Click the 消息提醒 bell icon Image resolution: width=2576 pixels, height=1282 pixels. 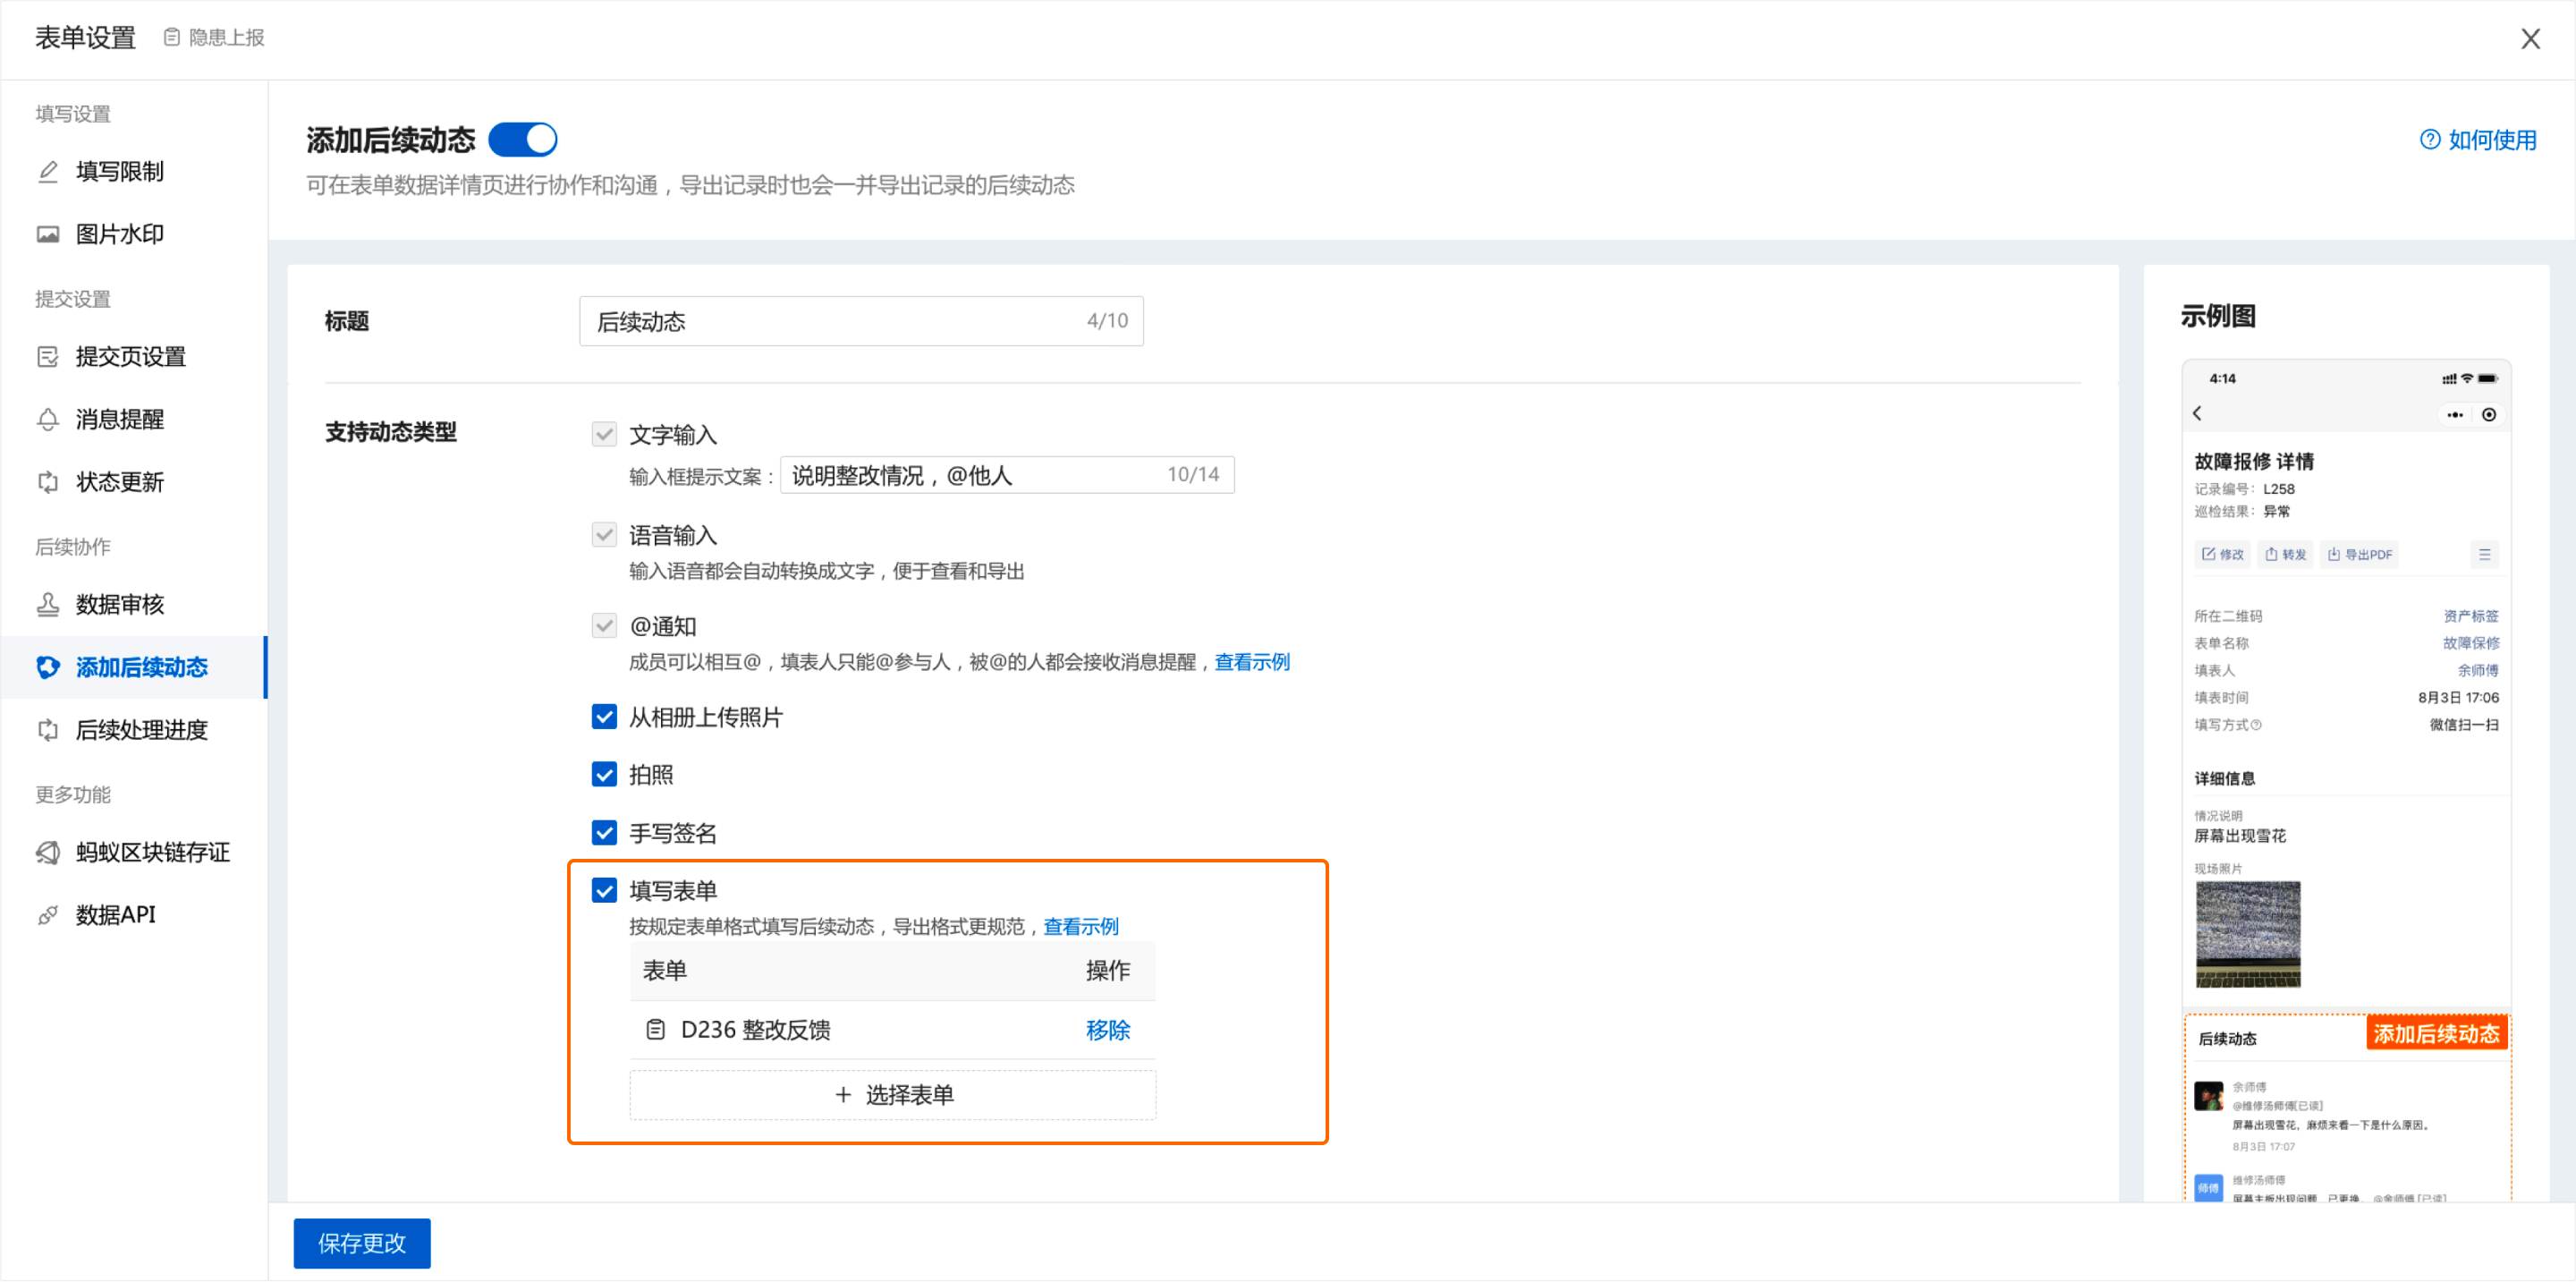pyautogui.click(x=47, y=419)
